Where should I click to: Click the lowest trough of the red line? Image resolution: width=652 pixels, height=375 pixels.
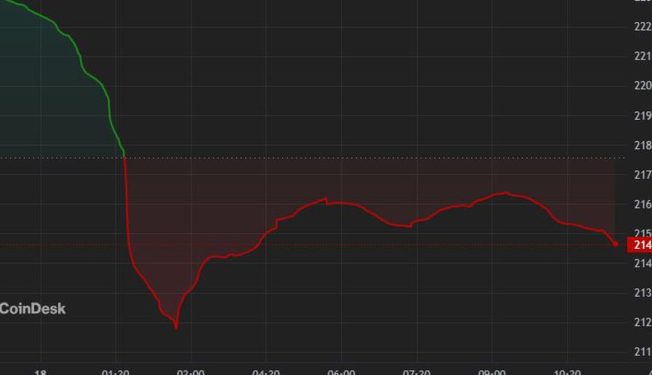click(176, 327)
